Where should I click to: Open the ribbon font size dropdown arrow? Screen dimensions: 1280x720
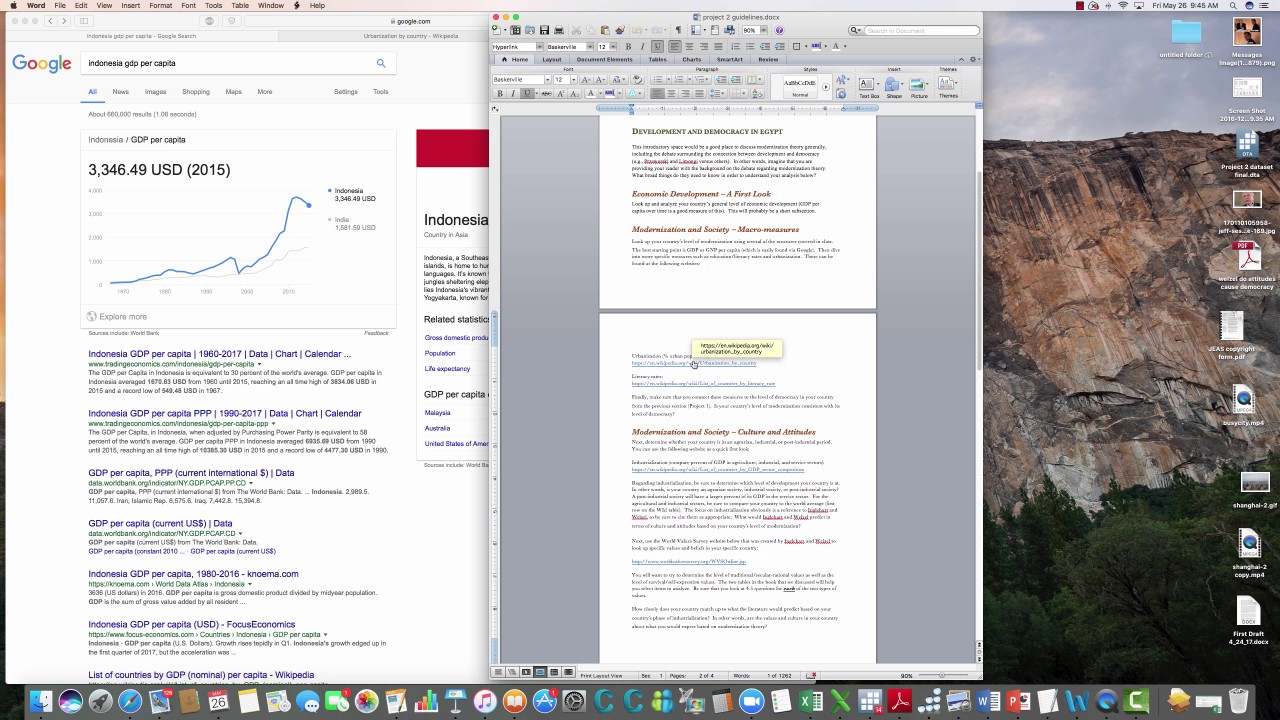pyautogui.click(x=574, y=80)
